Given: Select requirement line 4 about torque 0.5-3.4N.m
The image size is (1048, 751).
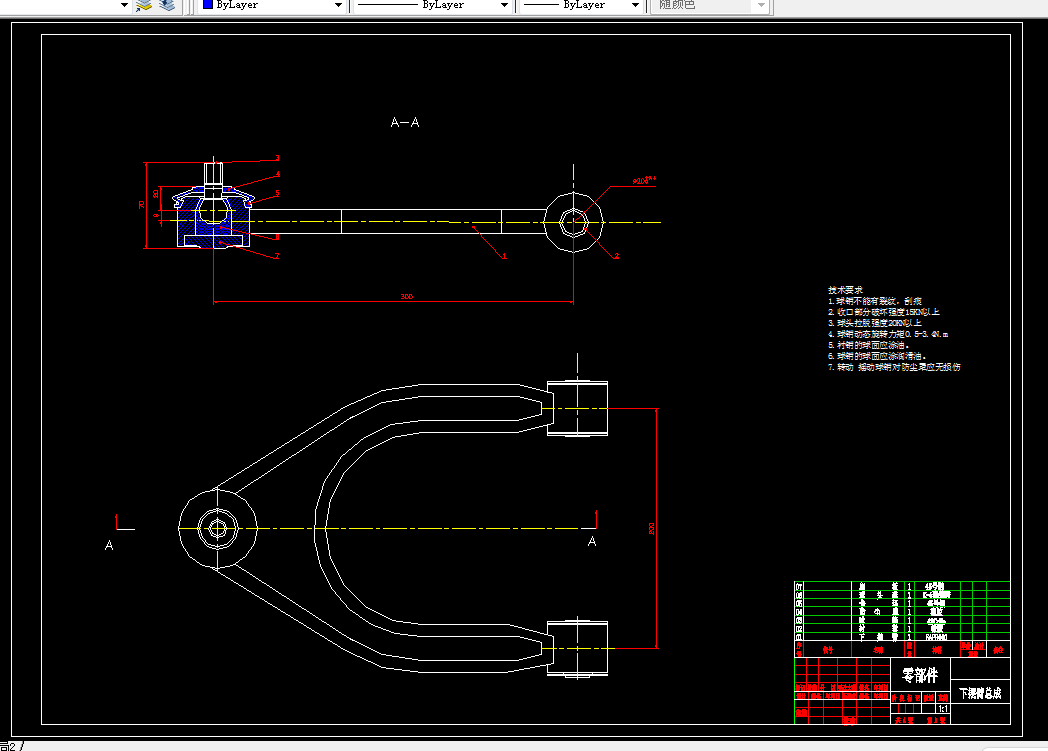Looking at the screenshot, I should tap(888, 334).
